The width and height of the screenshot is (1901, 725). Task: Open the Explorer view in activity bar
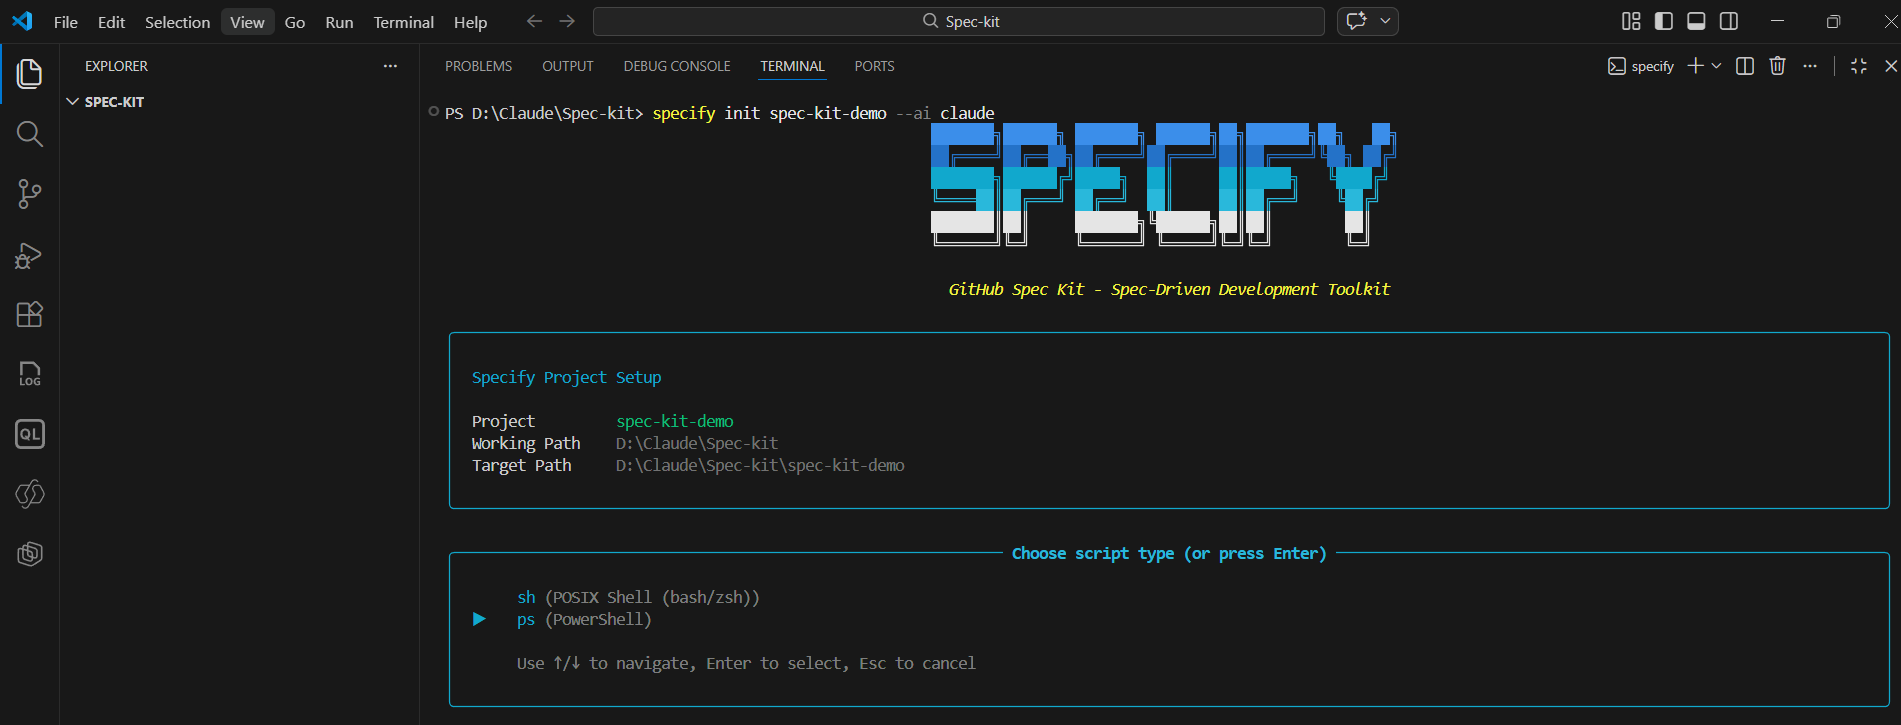[x=30, y=74]
